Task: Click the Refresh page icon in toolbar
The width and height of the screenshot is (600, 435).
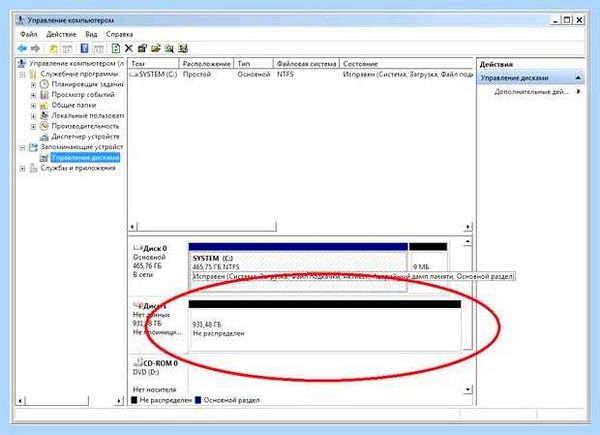Action: (116, 48)
